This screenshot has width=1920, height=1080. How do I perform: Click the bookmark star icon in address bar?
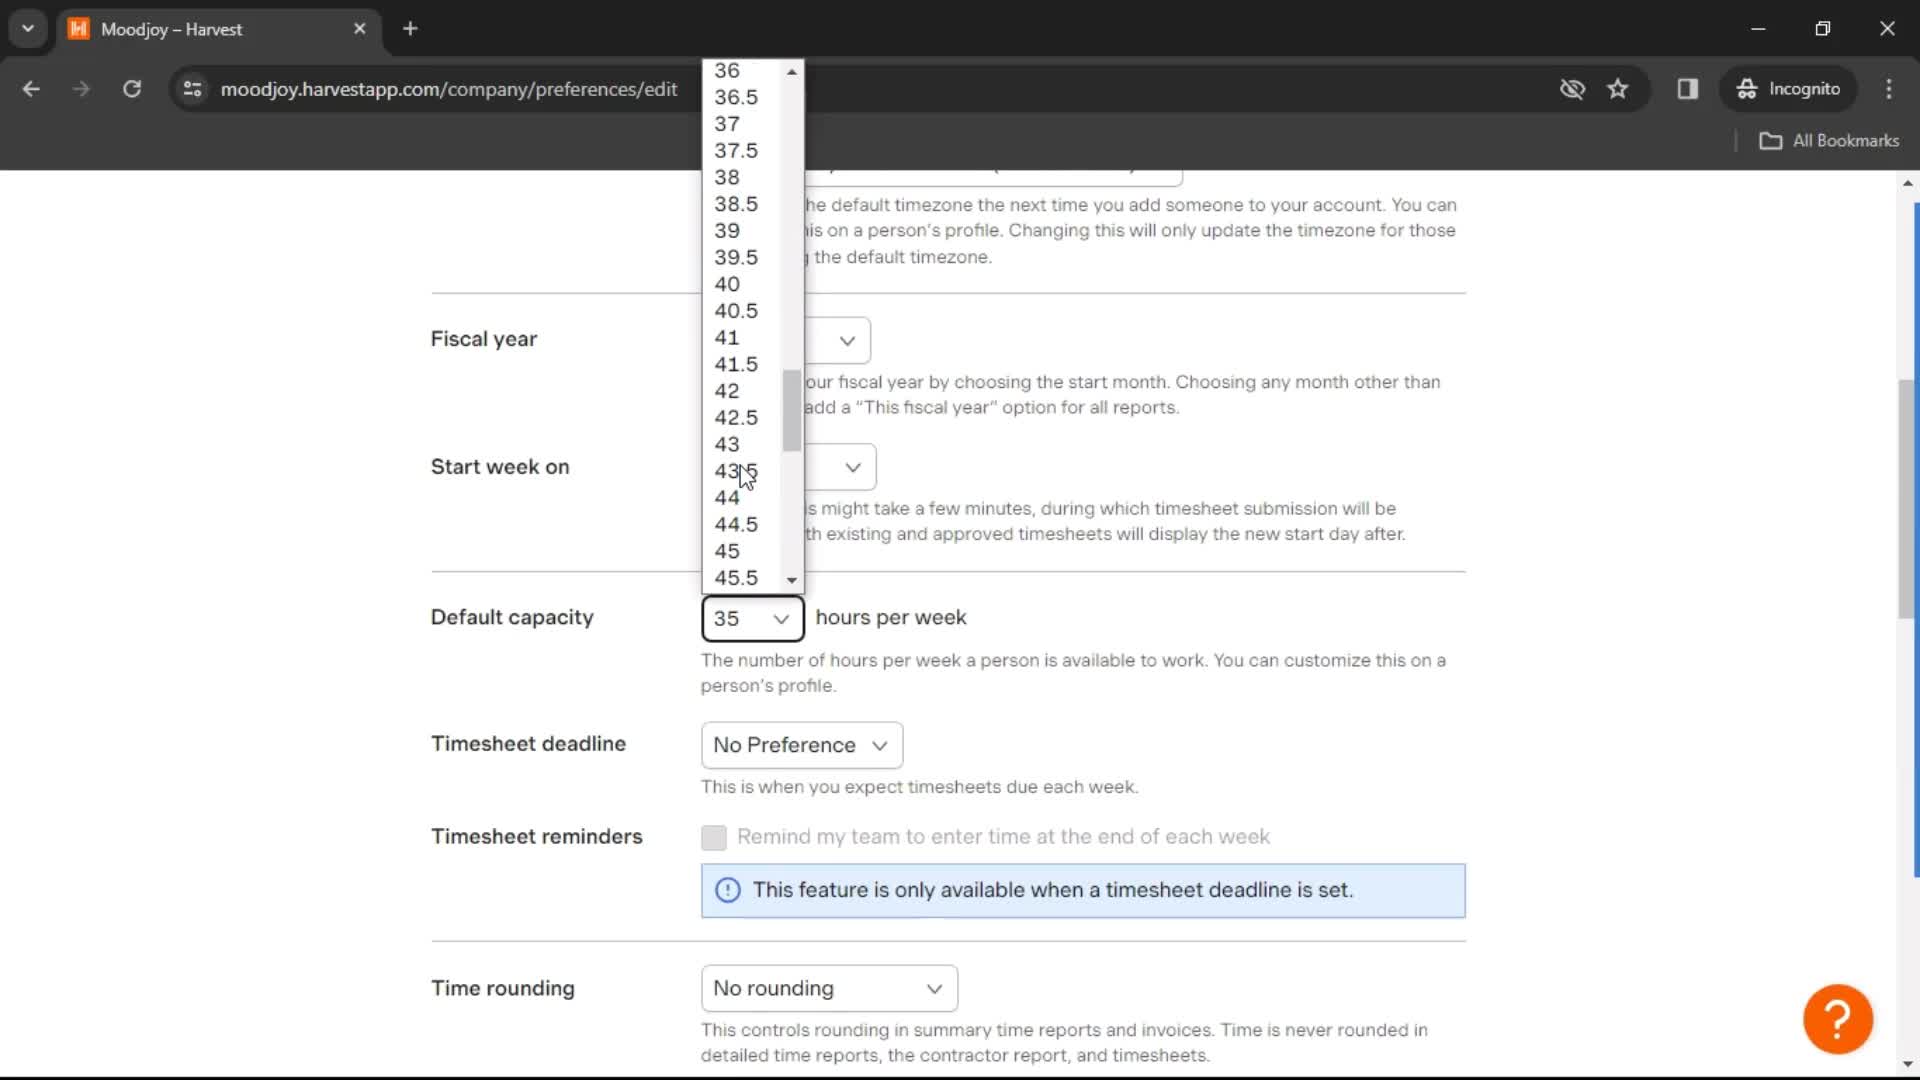click(1618, 88)
